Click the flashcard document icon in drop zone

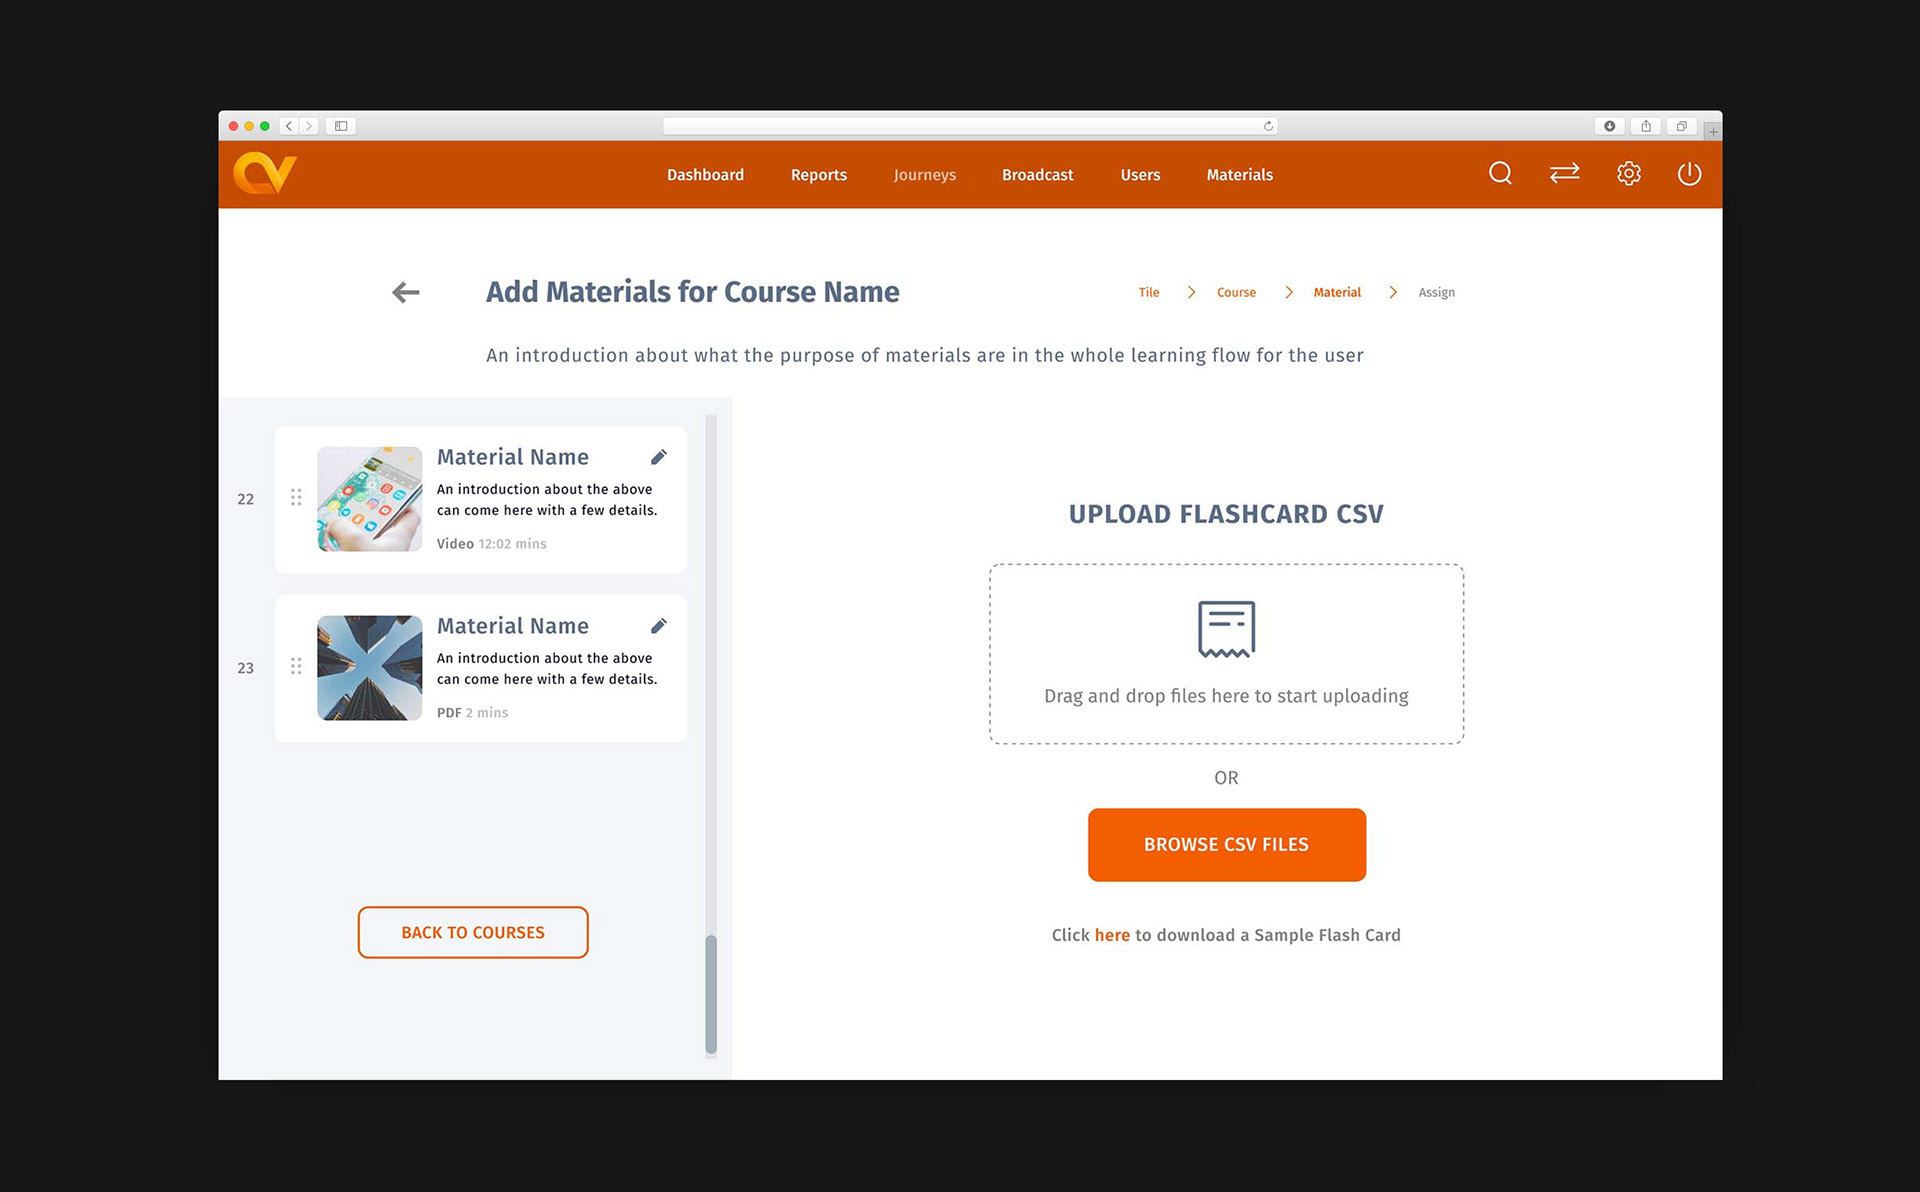tap(1226, 629)
